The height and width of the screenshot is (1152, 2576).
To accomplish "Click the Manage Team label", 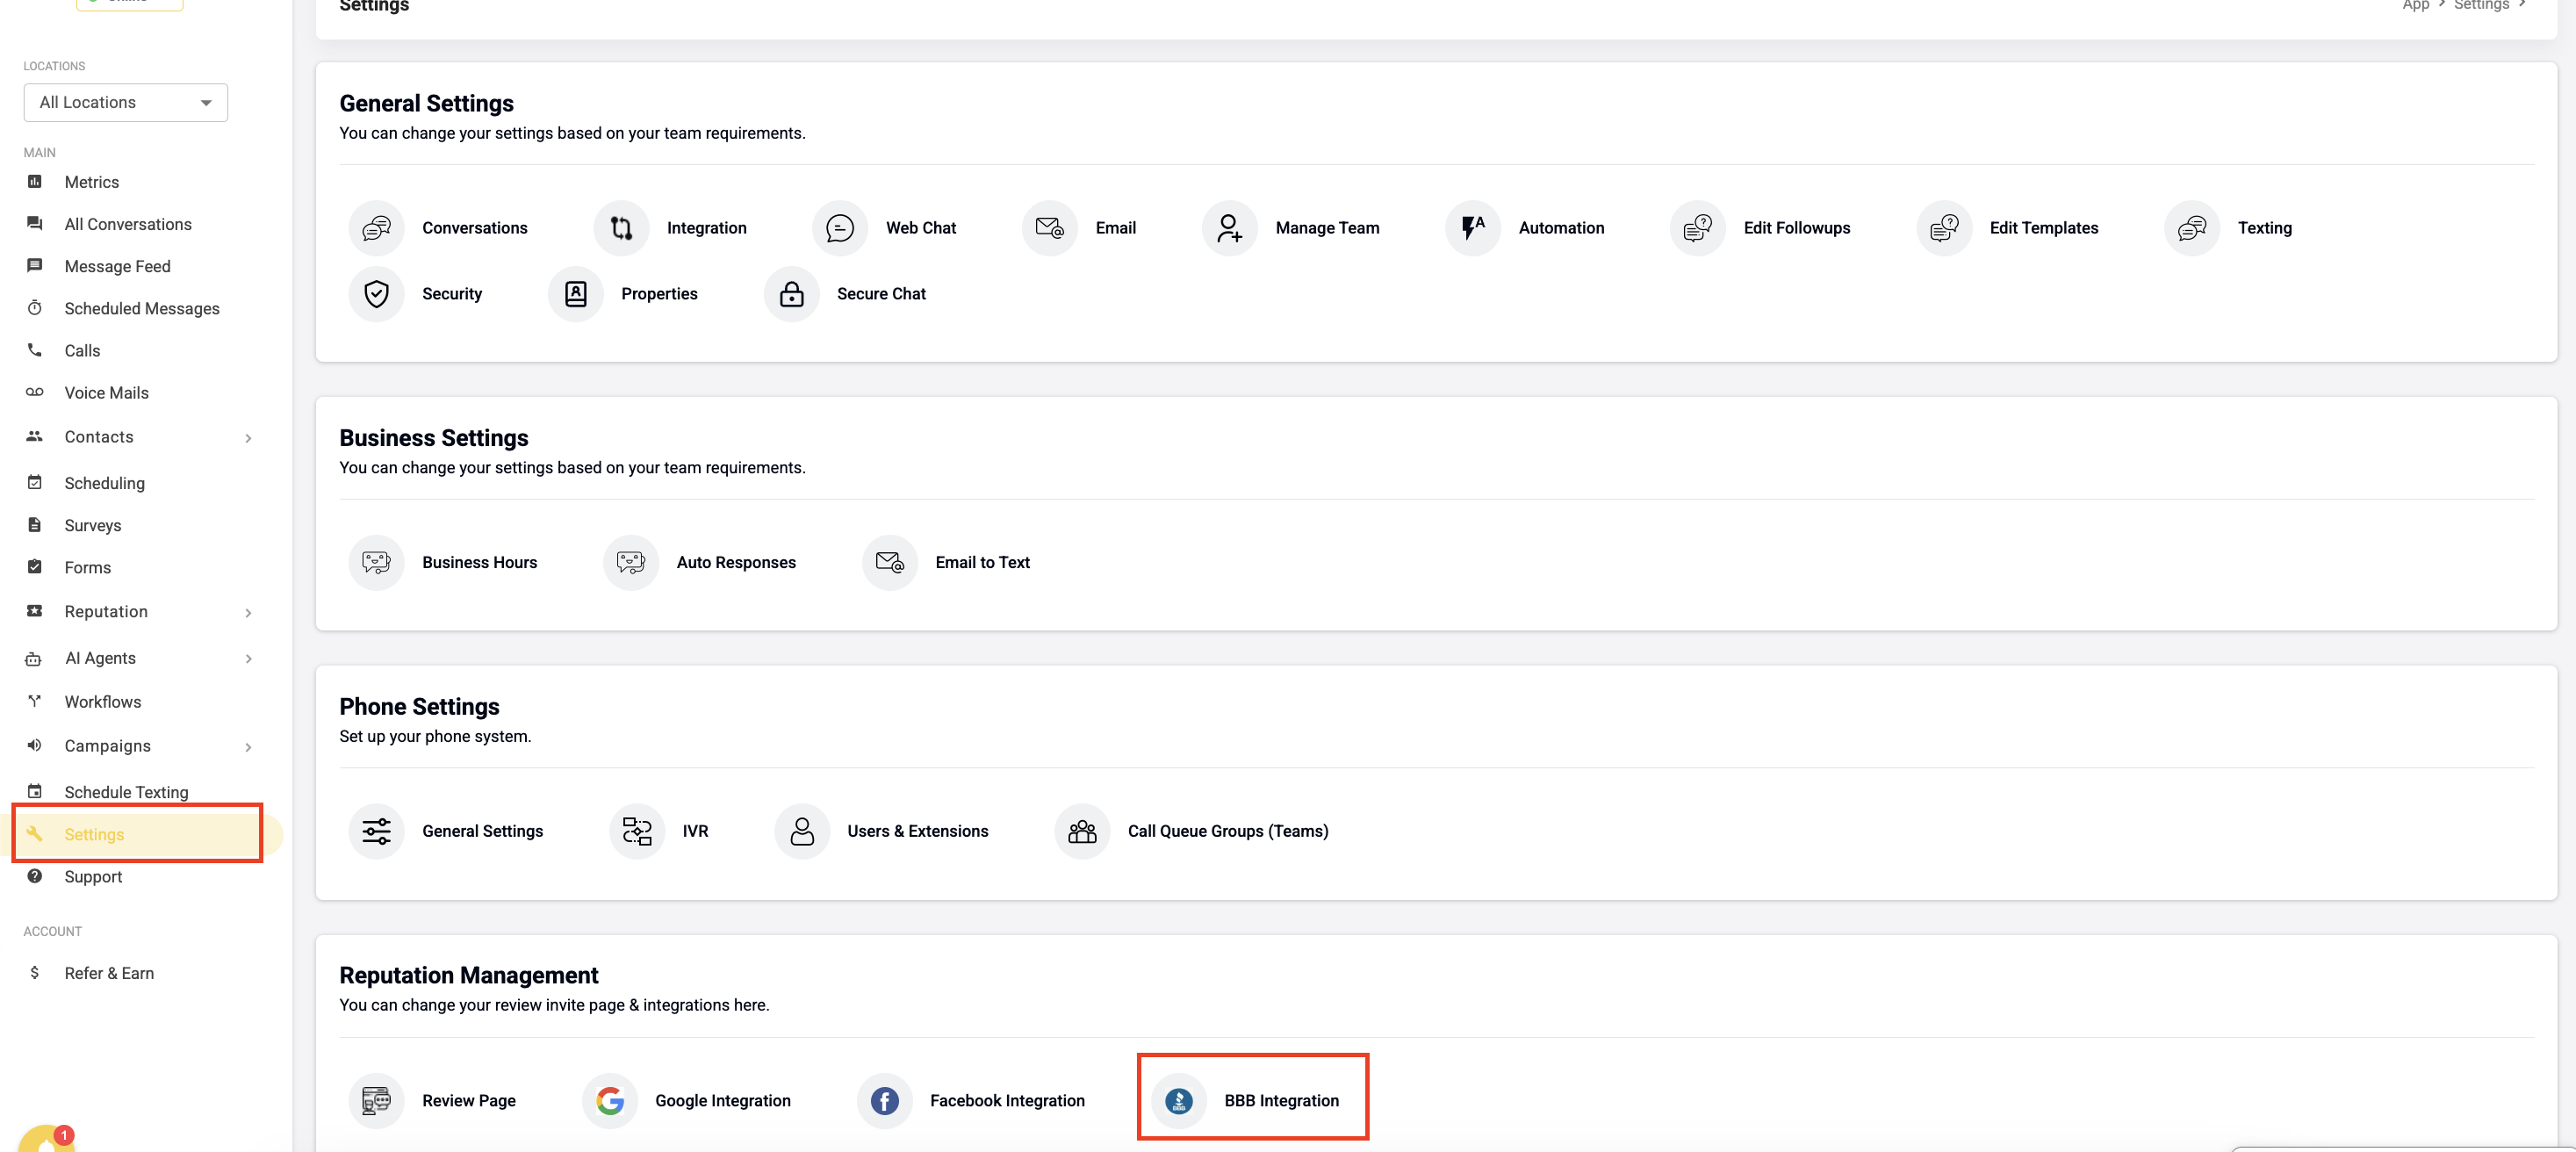I will point(1327,228).
